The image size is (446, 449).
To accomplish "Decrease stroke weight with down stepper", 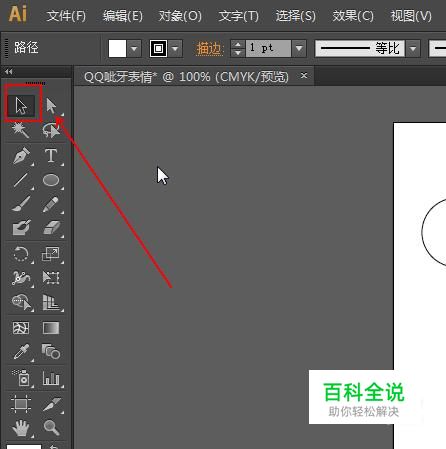I will pyautogui.click(x=238, y=53).
